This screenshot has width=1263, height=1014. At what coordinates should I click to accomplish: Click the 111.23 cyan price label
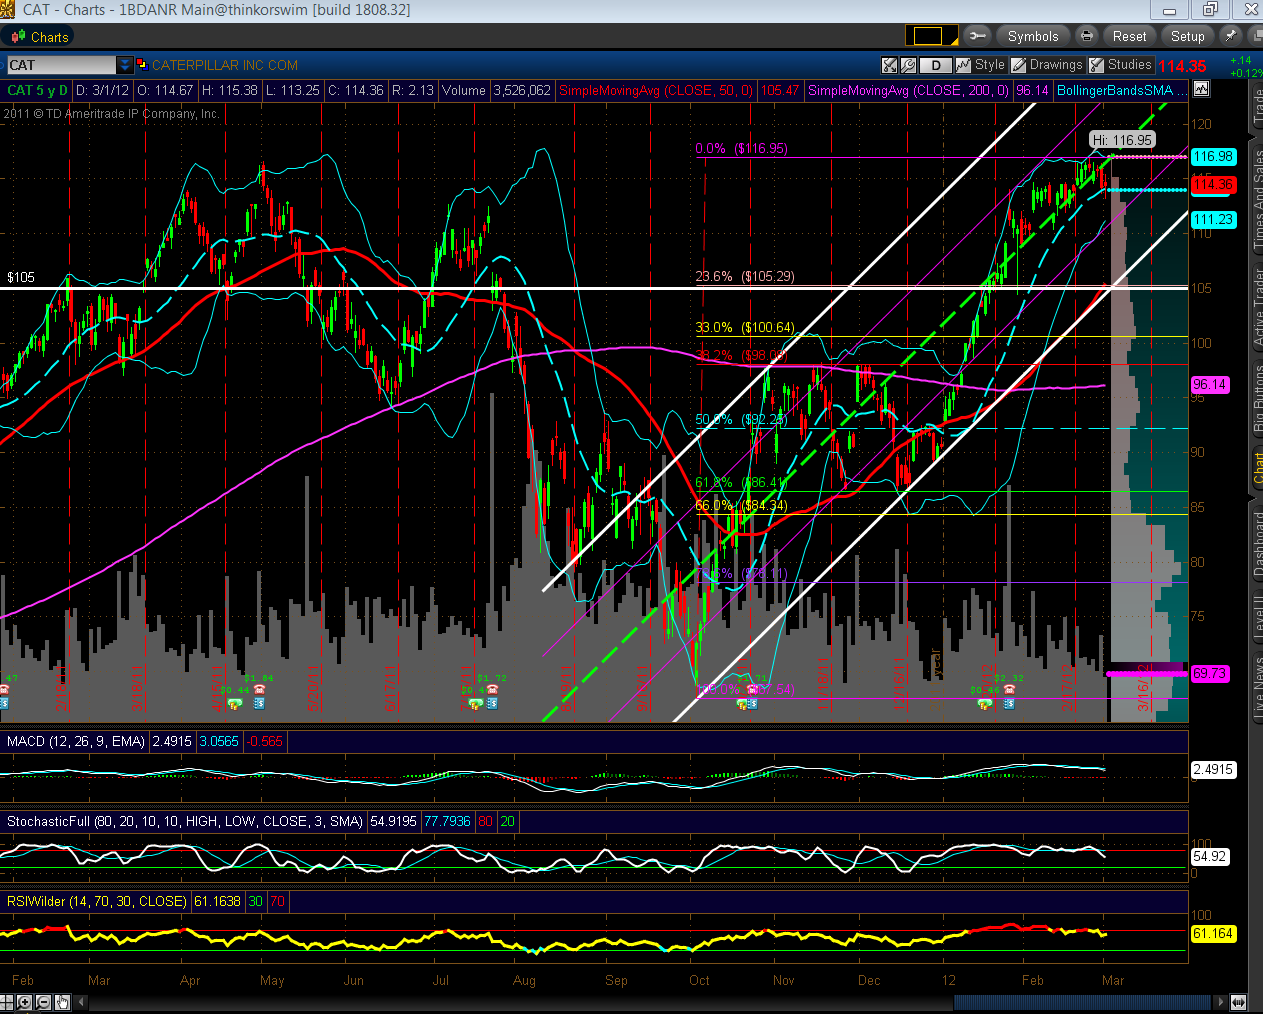1213,220
